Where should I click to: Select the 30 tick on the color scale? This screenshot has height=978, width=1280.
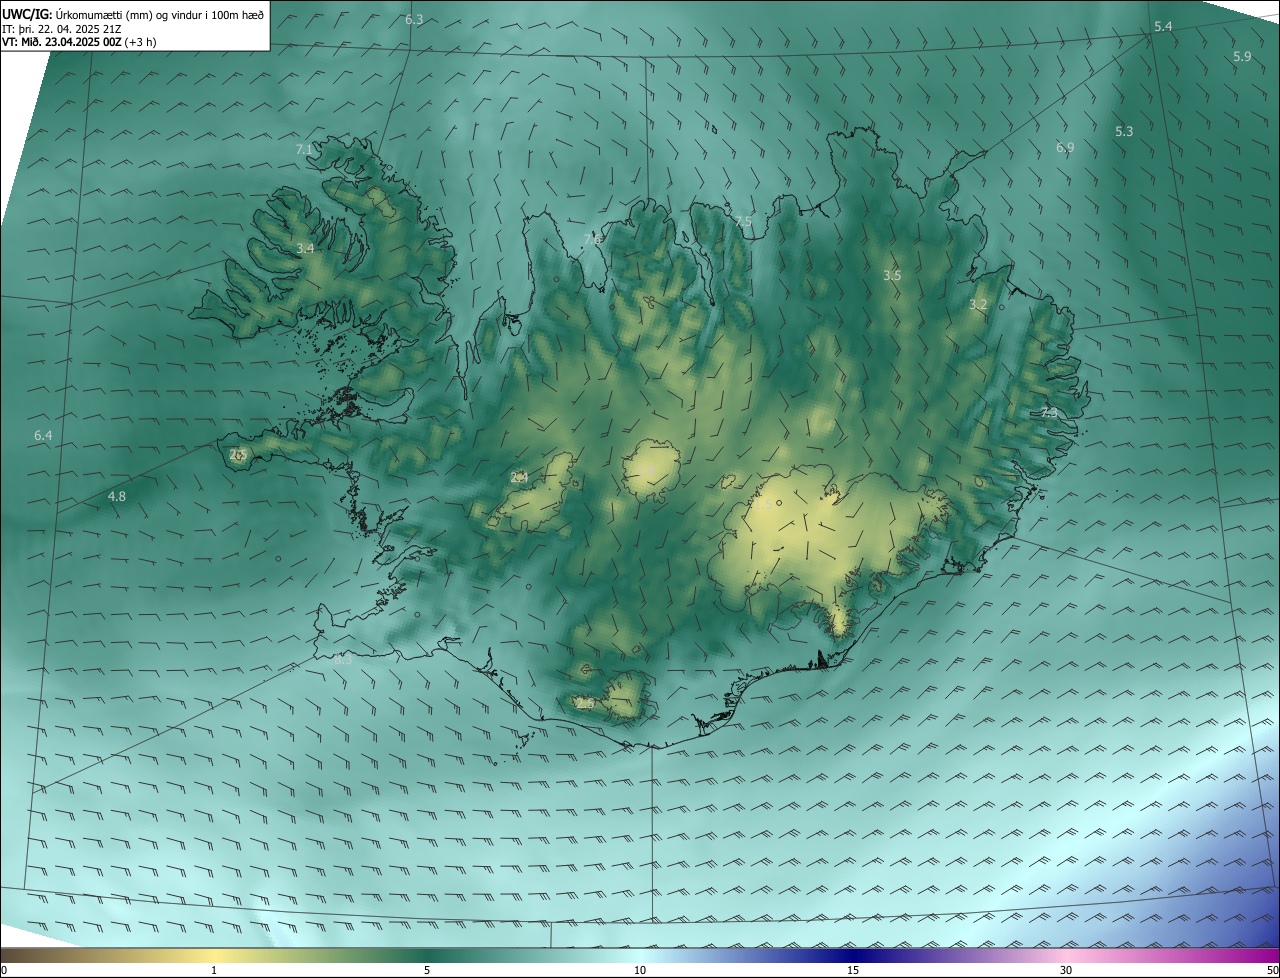coord(1066,970)
